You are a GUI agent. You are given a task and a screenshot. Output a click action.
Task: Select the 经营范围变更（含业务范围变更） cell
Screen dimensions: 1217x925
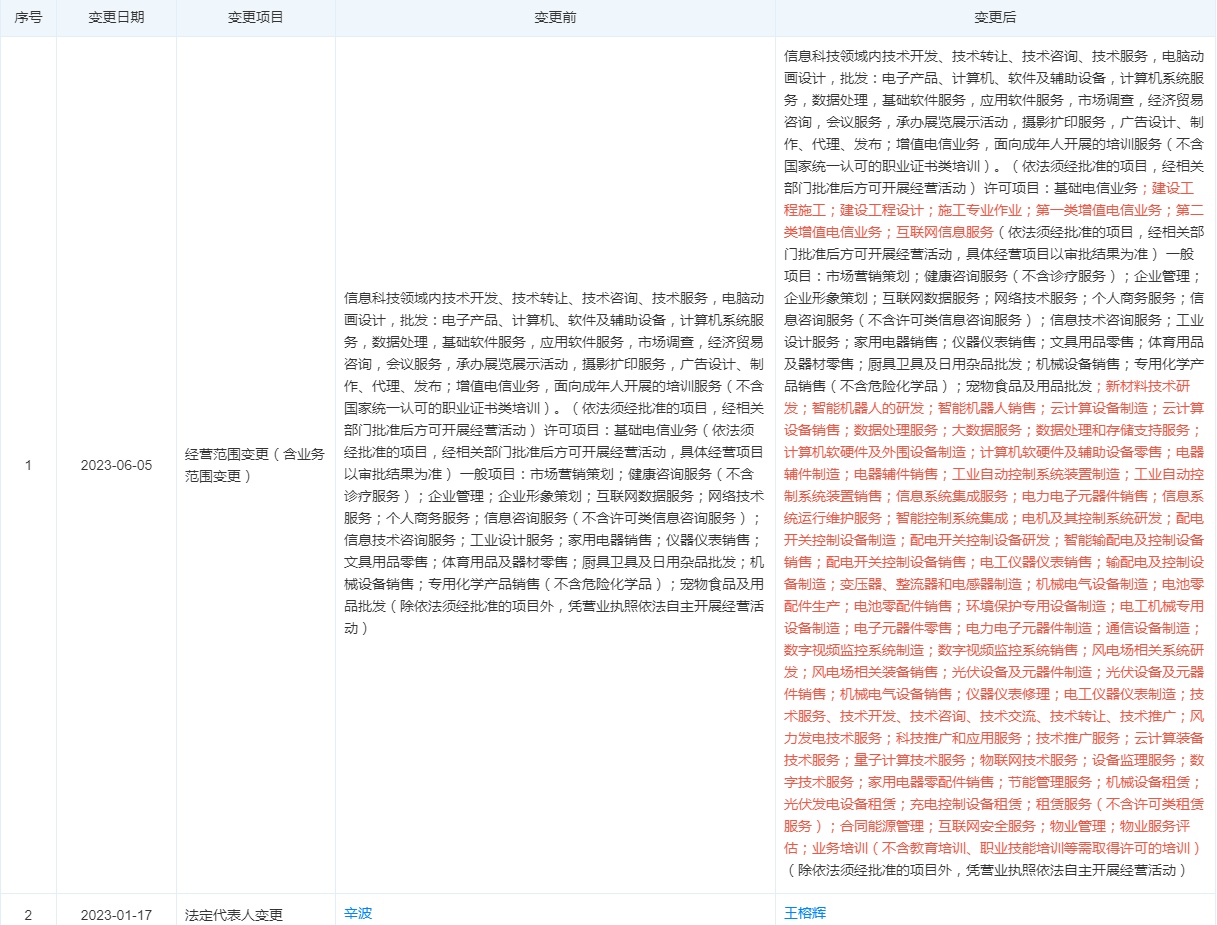[x=255, y=465]
